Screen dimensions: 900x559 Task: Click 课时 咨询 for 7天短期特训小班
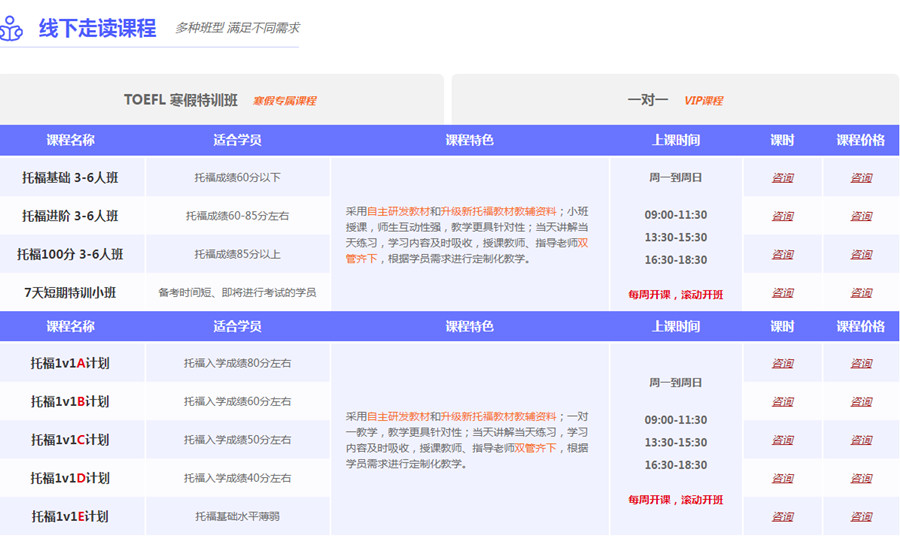tap(782, 293)
